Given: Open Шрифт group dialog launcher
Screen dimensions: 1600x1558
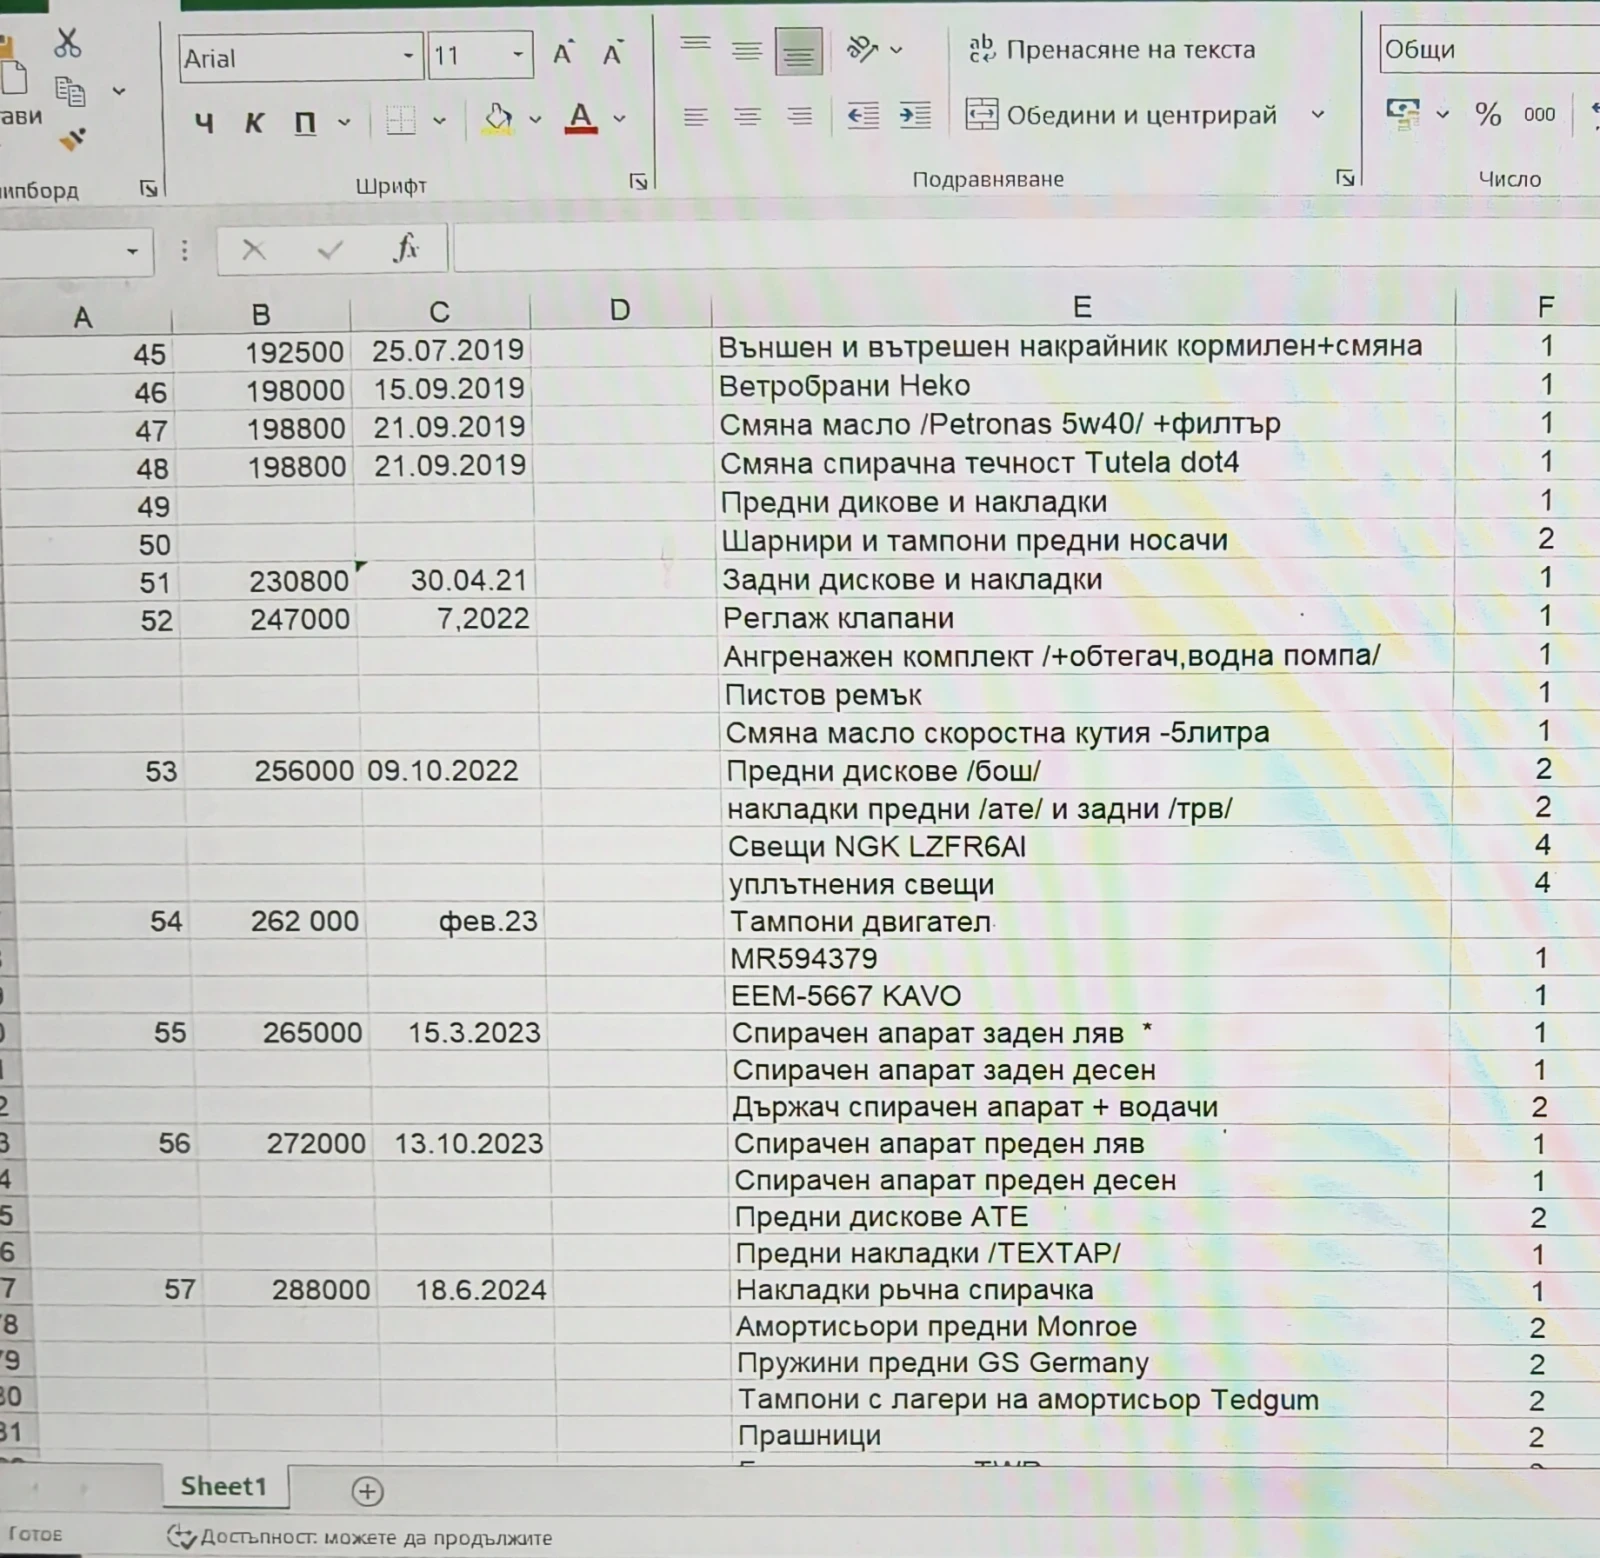Looking at the screenshot, I should (x=638, y=181).
